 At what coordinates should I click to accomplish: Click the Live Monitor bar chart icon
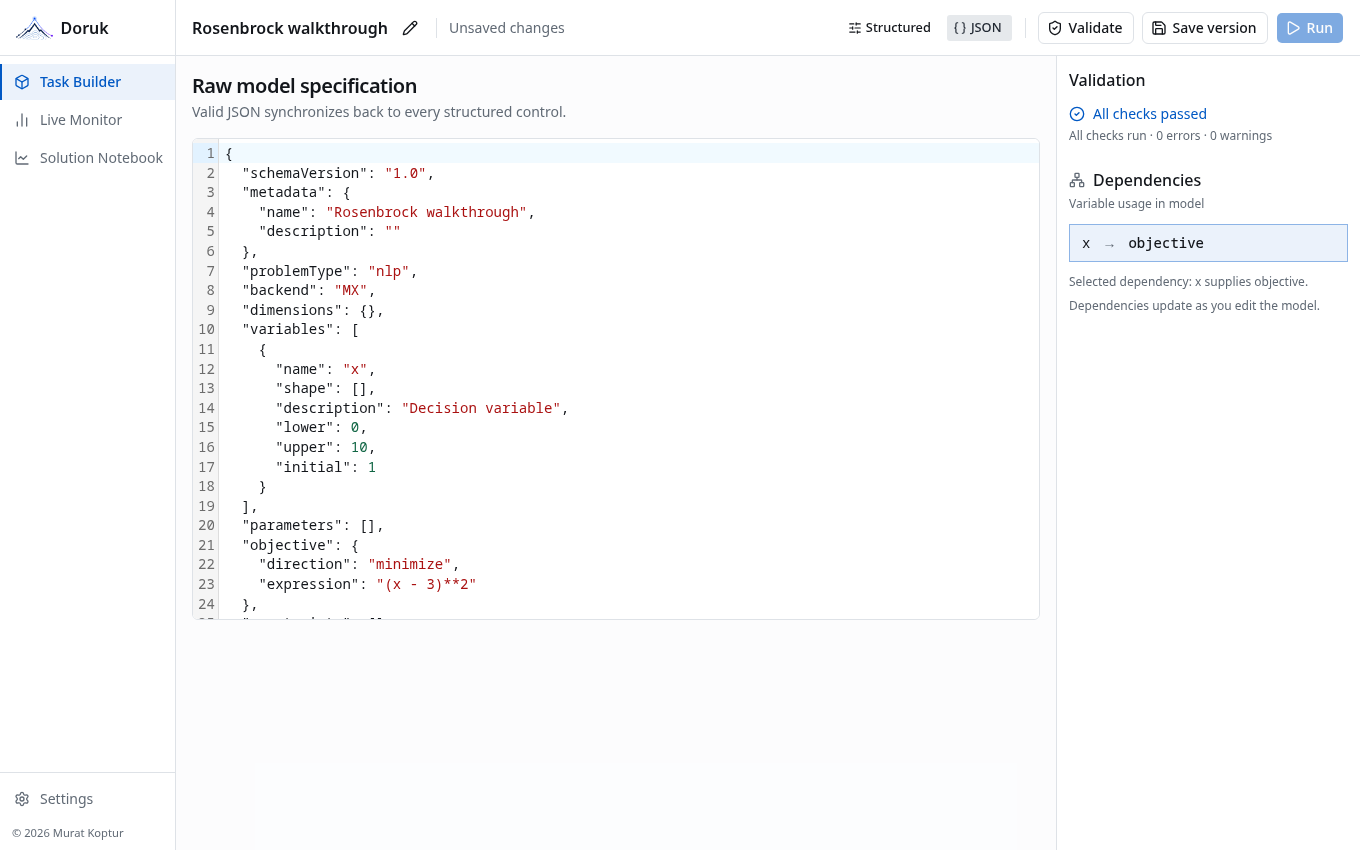click(22, 120)
